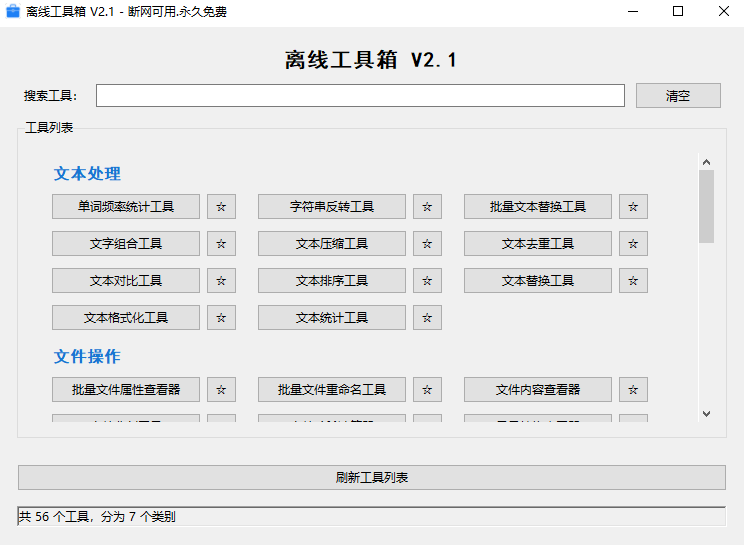Click the tool list scroll-up arrow
The image size is (744, 545).
(707, 162)
